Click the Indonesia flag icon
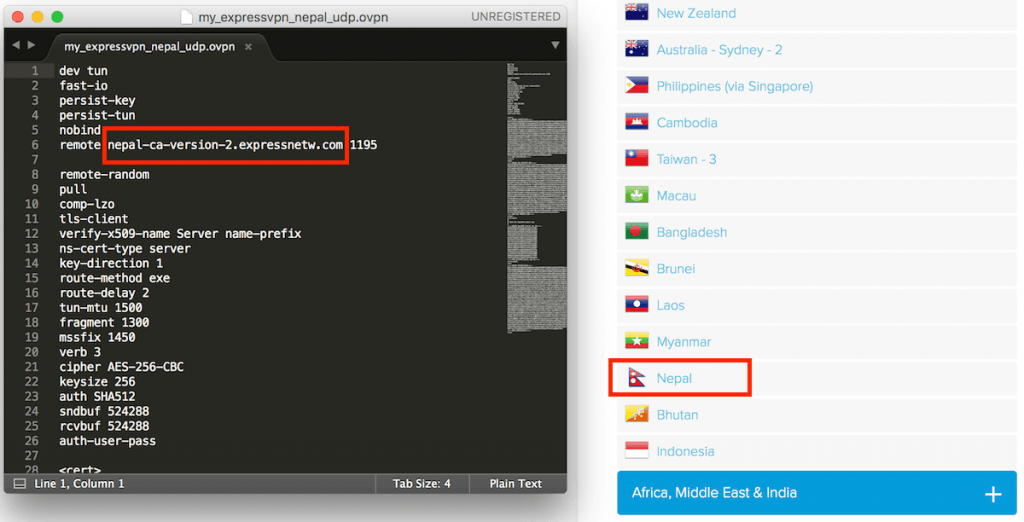Screen dimensions: 1024x522 point(636,451)
